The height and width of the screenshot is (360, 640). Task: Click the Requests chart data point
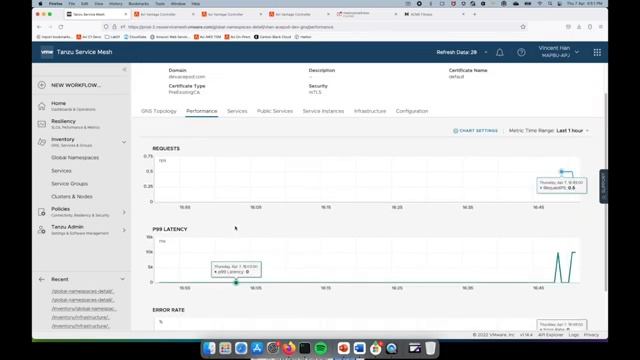(561, 171)
